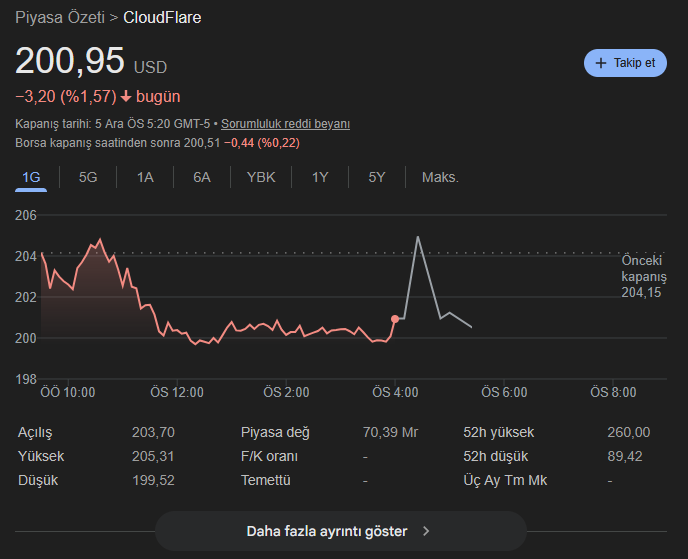Click the Takip et follow button
This screenshot has height=559, width=688.
point(625,62)
